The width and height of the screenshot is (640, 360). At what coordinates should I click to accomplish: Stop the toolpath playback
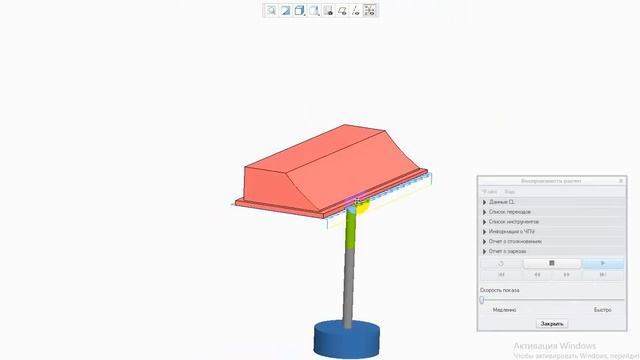click(x=552, y=263)
